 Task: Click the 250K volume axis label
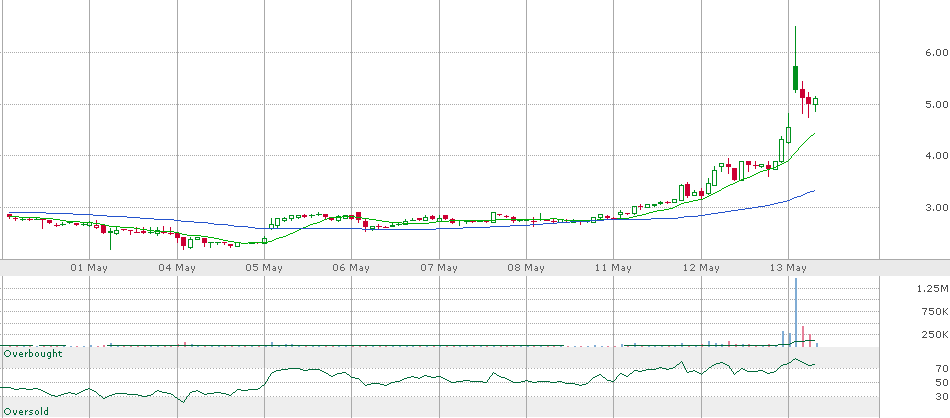(x=935, y=334)
